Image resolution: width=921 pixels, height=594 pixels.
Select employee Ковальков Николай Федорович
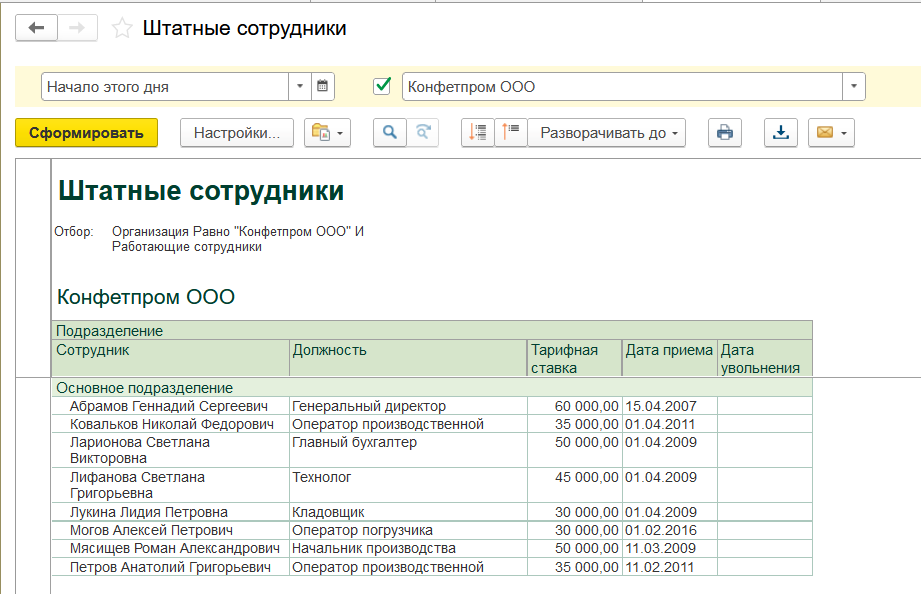pos(171,424)
